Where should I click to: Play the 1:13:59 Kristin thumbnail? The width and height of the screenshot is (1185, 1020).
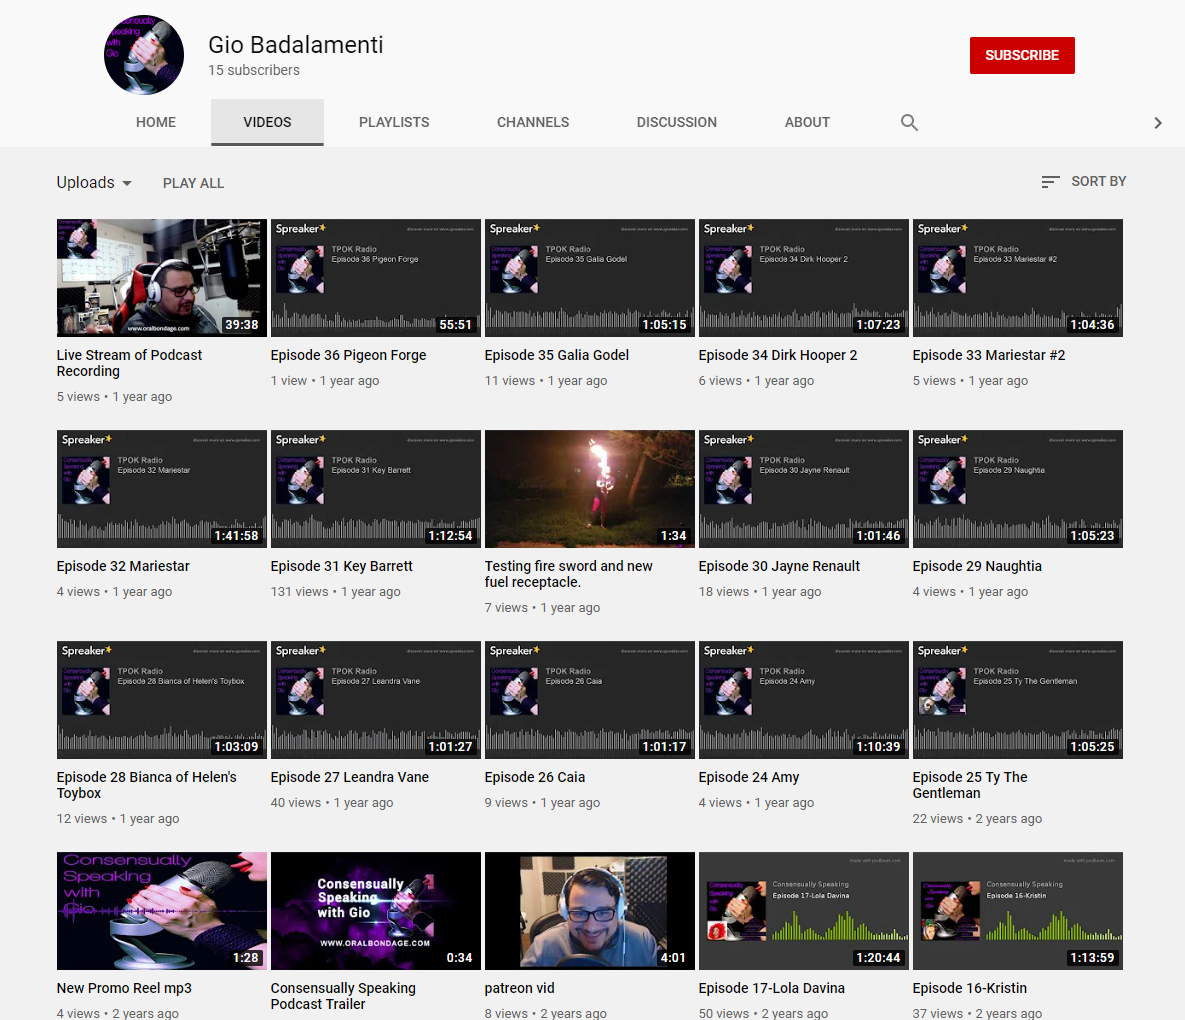(1017, 910)
